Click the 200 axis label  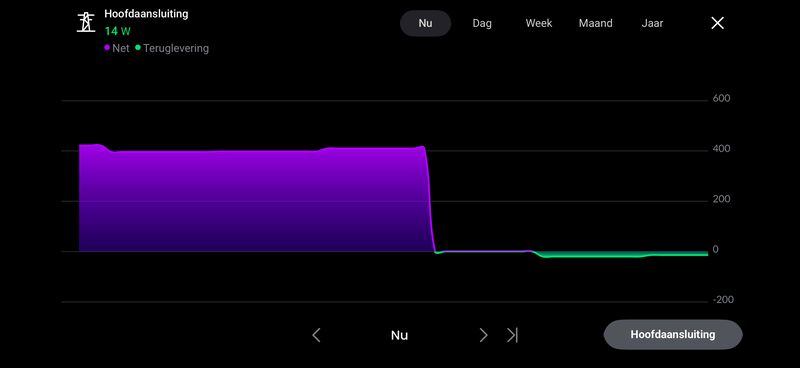722,199
